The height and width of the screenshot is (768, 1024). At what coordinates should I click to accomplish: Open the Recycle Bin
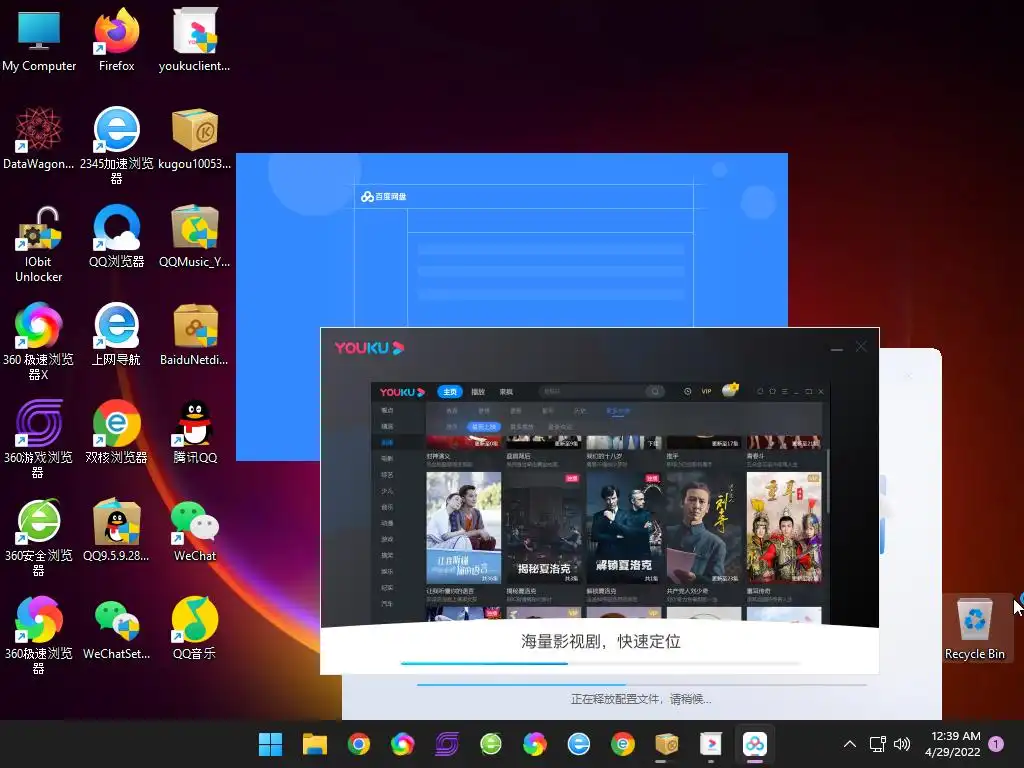pyautogui.click(x=974, y=628)
